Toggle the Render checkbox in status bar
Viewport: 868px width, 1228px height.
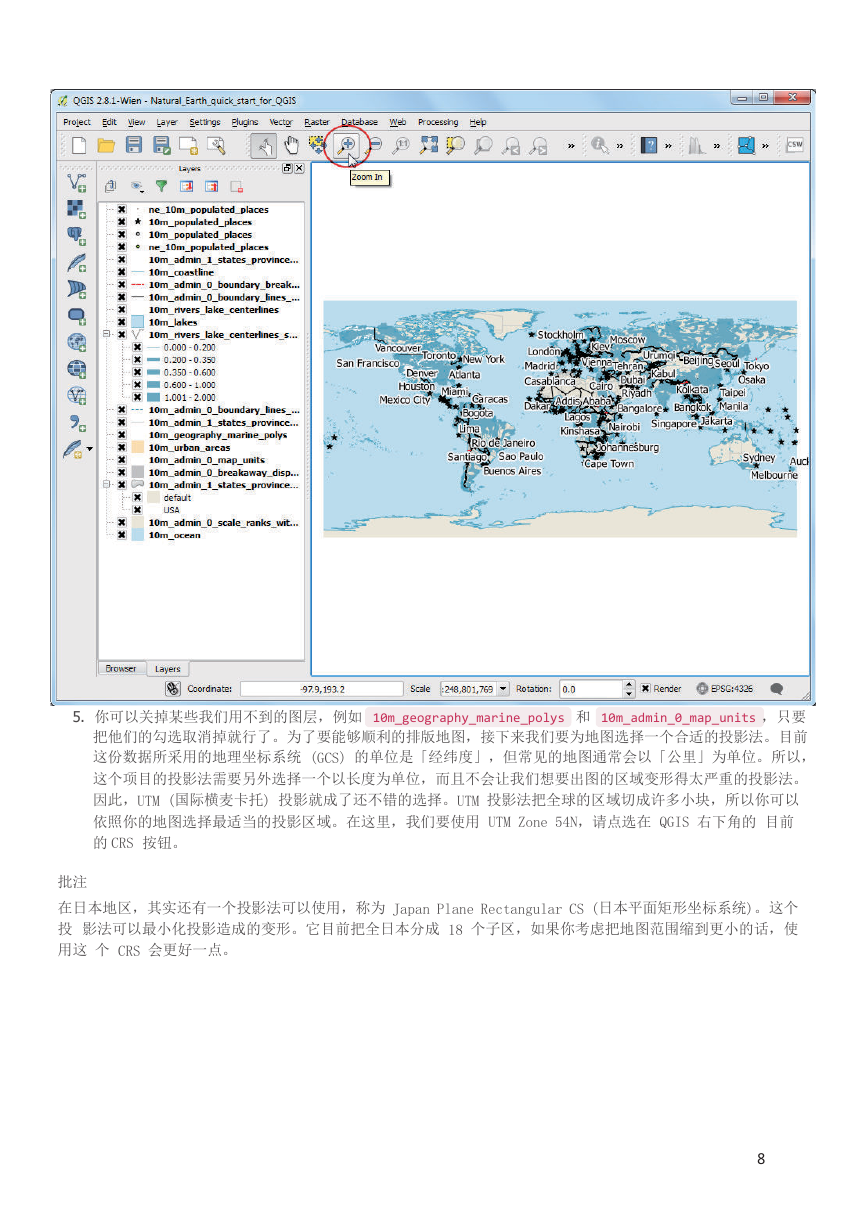(646, 689)
